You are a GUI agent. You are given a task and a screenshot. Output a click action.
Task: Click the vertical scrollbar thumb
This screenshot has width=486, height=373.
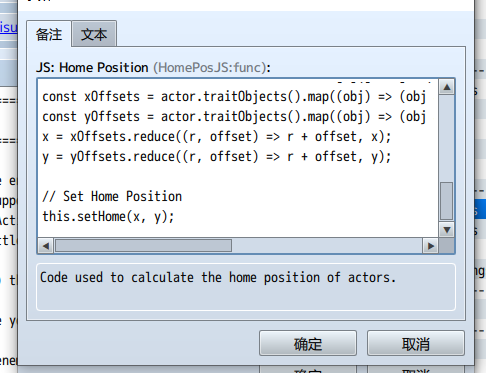tap(447, 201)
